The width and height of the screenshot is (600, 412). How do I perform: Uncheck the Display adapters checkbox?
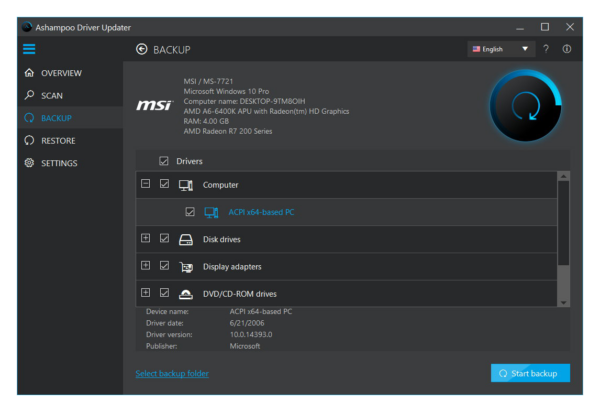[165, 265]
